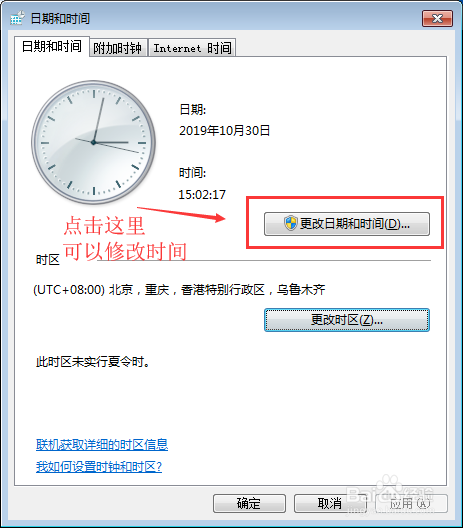
Task: Open 联机获取详细的时区信息 link
Action: (102, 444)
